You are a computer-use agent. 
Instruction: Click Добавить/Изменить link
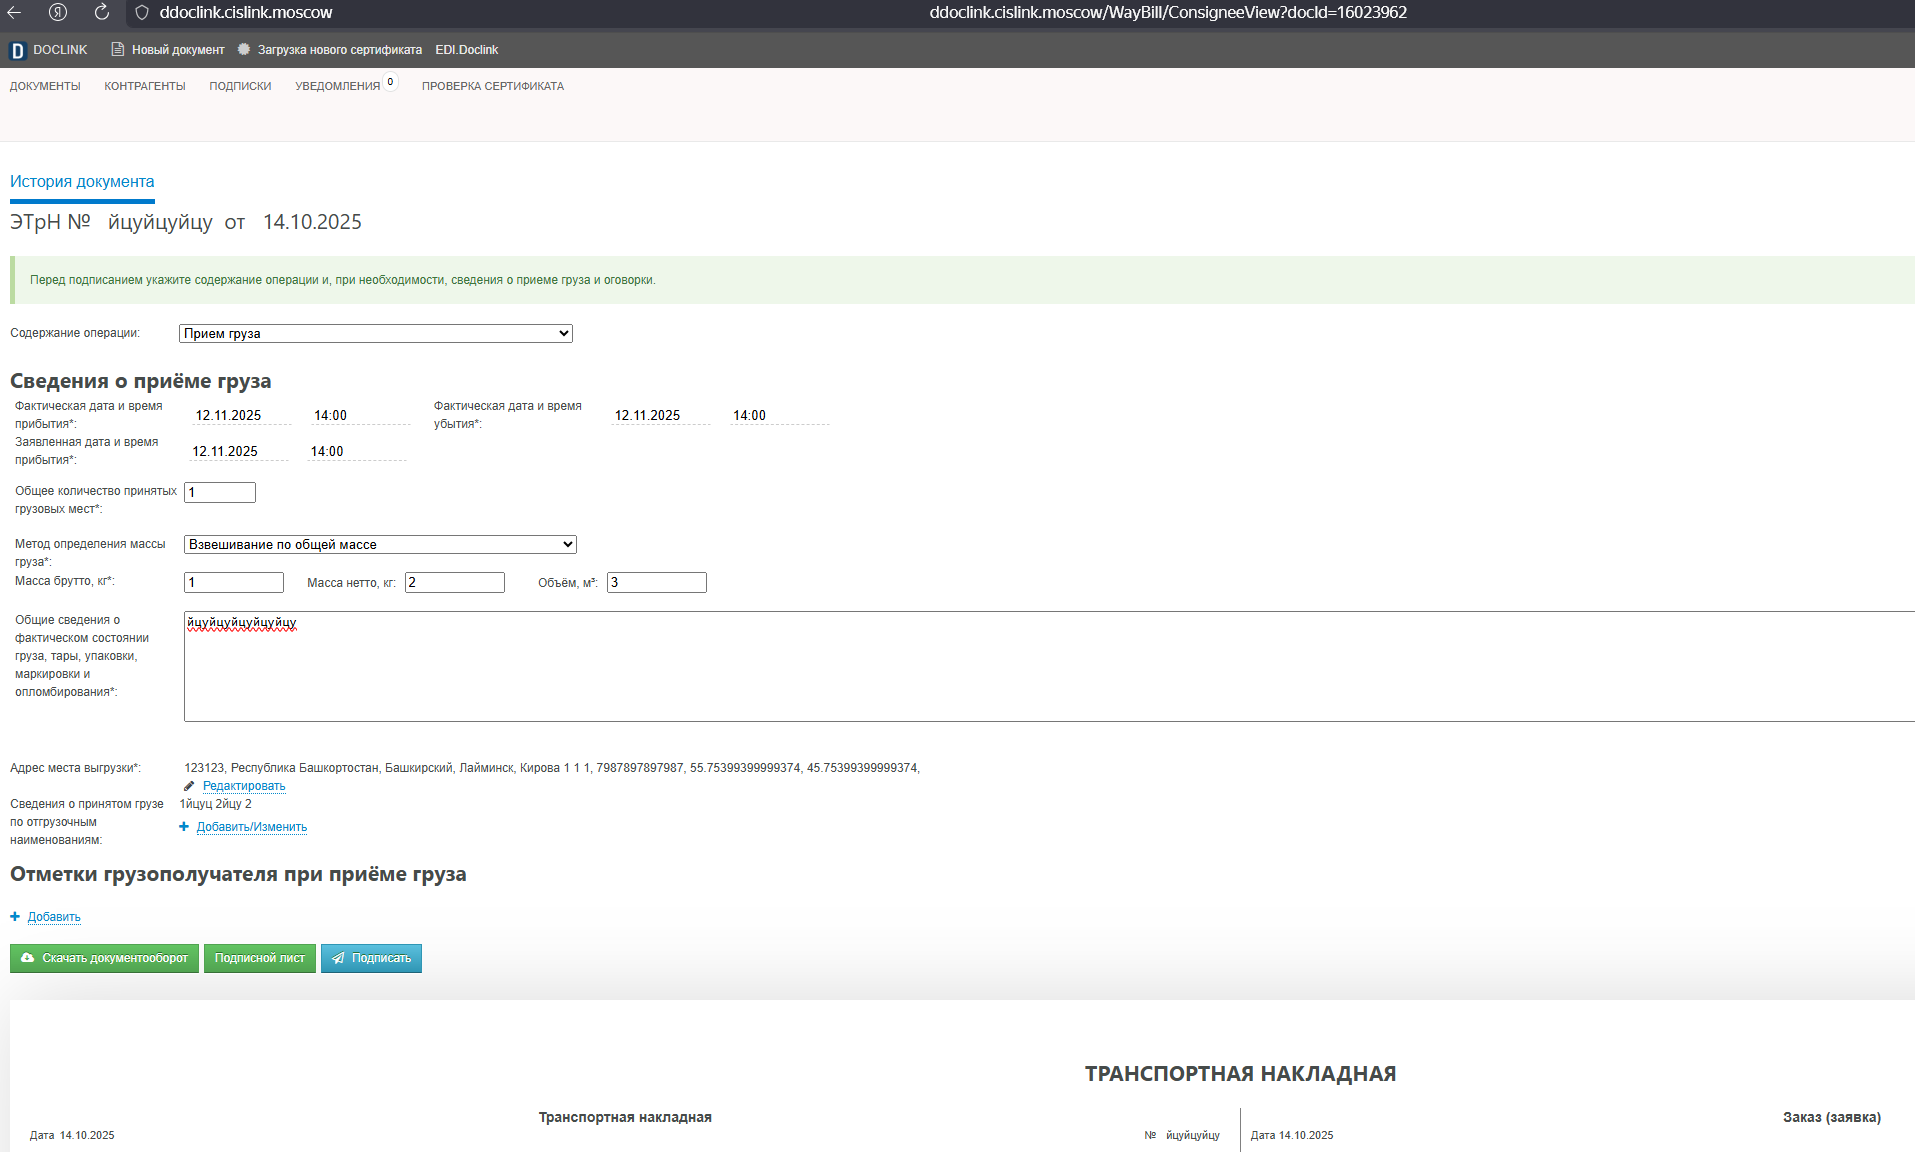252,827
